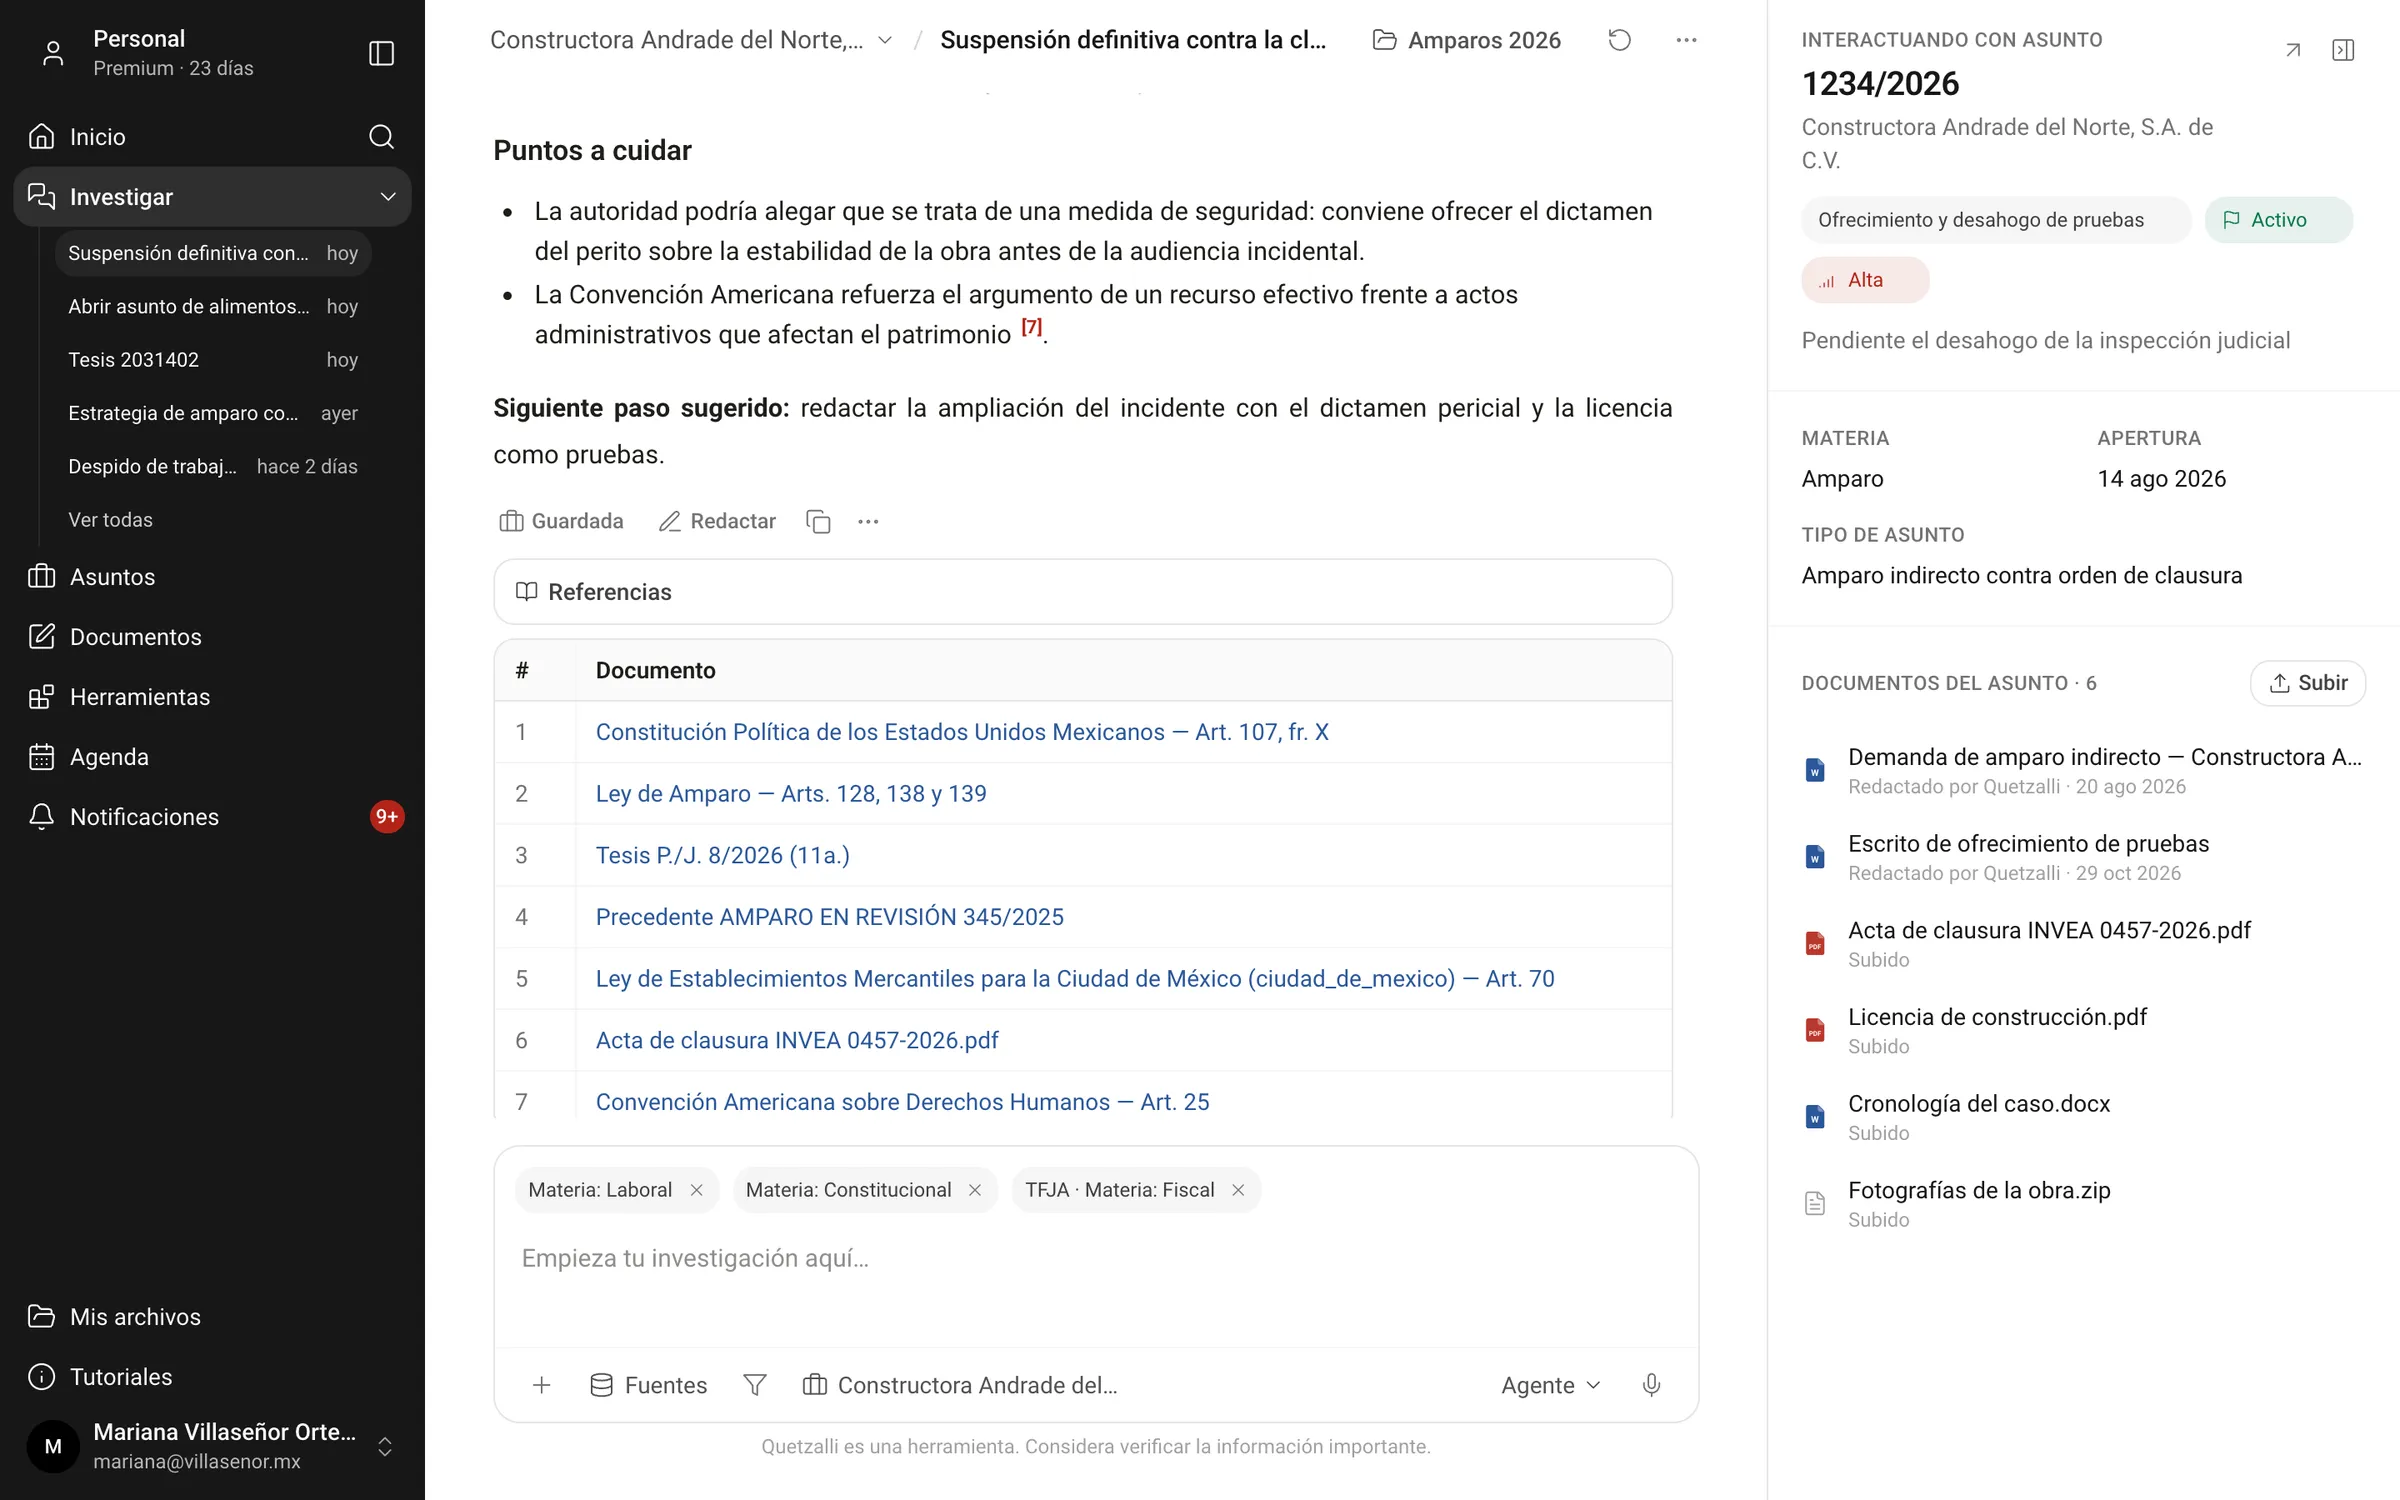The image size is (2400, 1500).
Task: Open Fuentes sources selector
Action: [x=648, y=1385]
